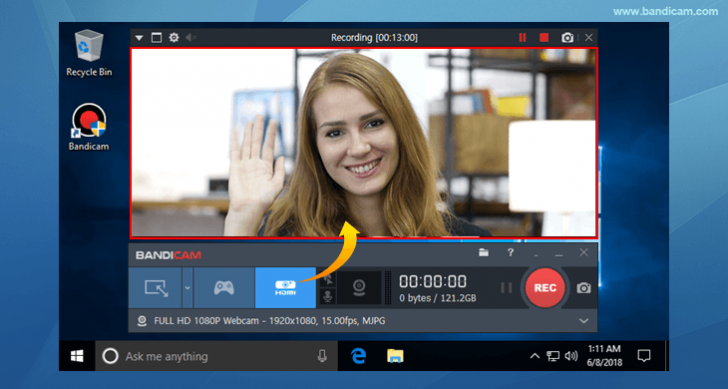Expand the screen recording mode dropdown arrow

coord(187,288)
